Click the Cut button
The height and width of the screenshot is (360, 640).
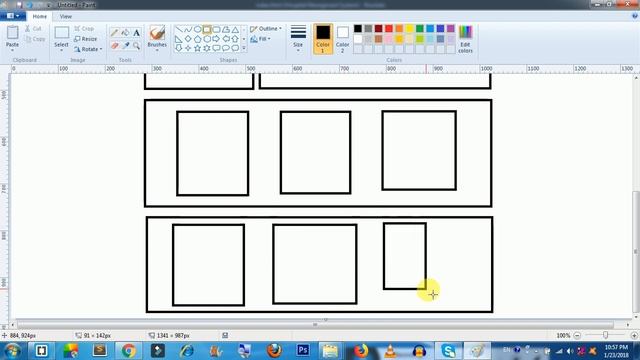point(33,29)
